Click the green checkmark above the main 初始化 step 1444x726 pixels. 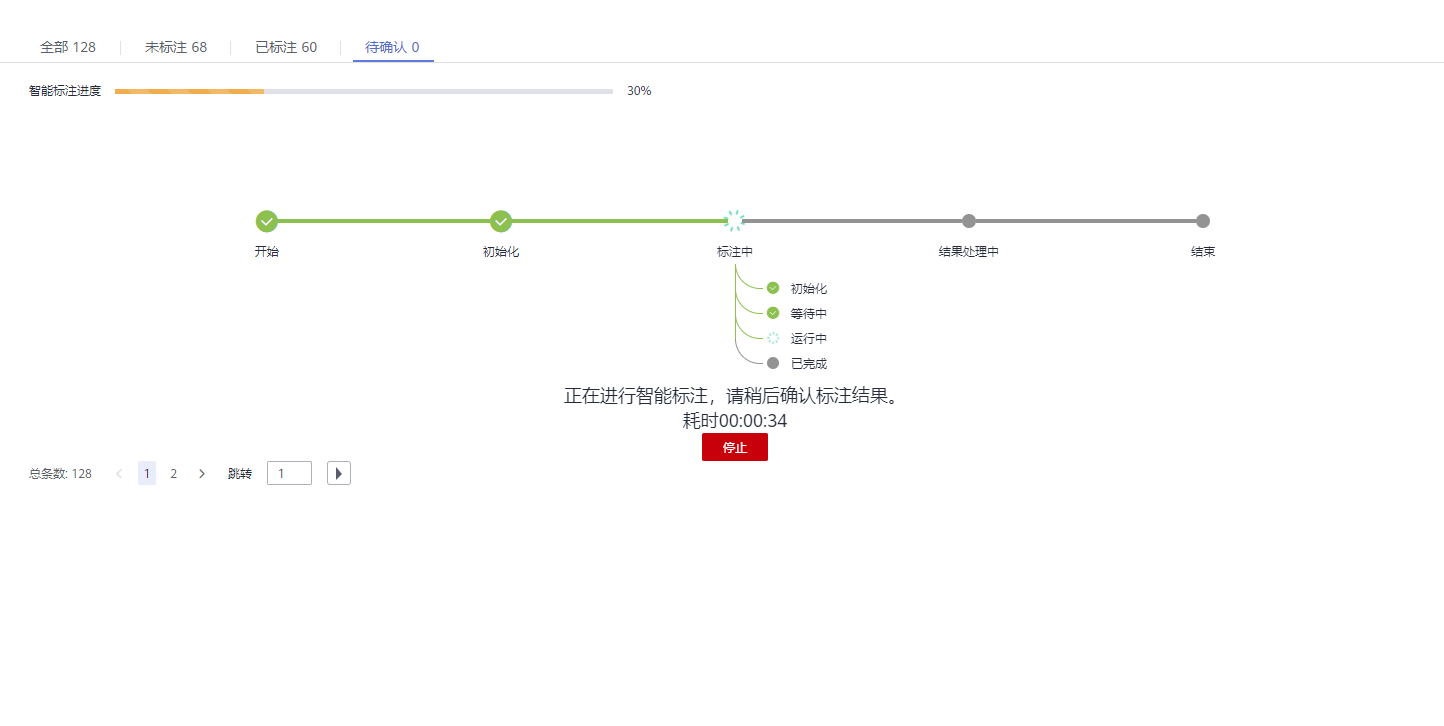pos(501,221)
